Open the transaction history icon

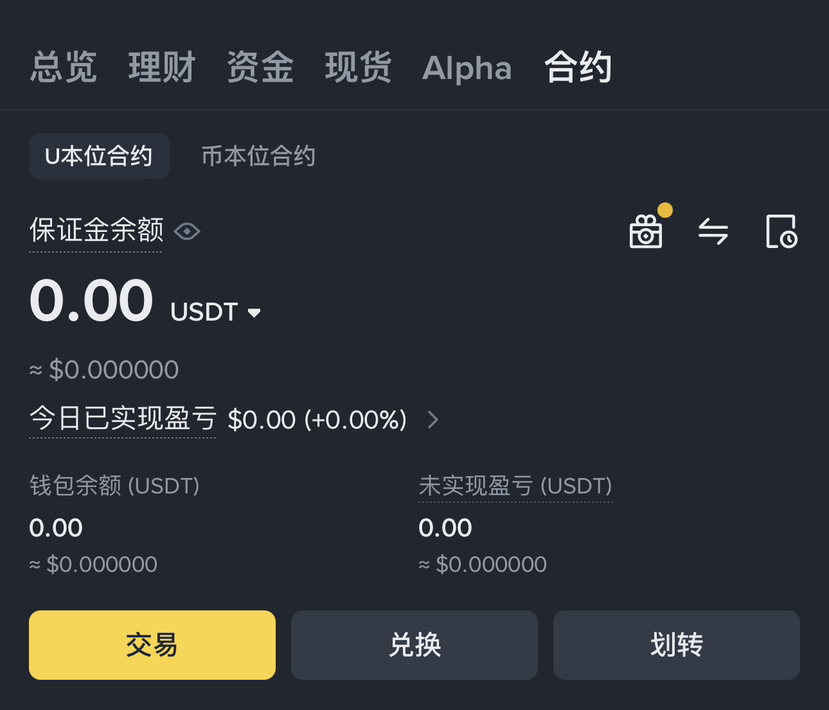pos(781,232)
